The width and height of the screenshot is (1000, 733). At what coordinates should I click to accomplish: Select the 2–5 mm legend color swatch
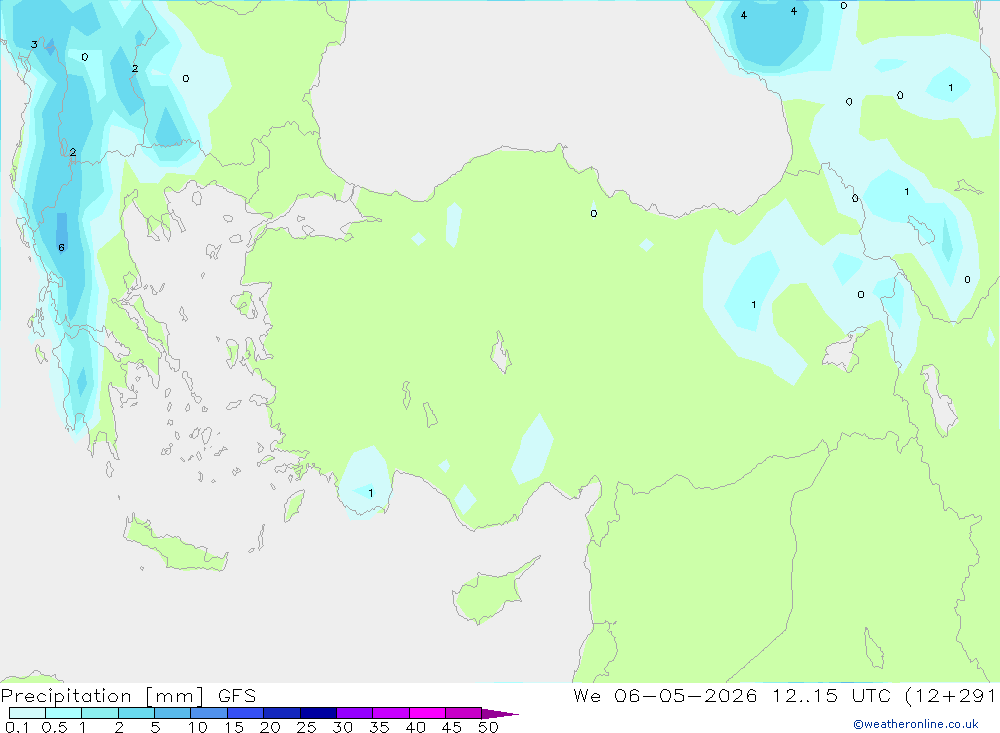click(136, 713)
